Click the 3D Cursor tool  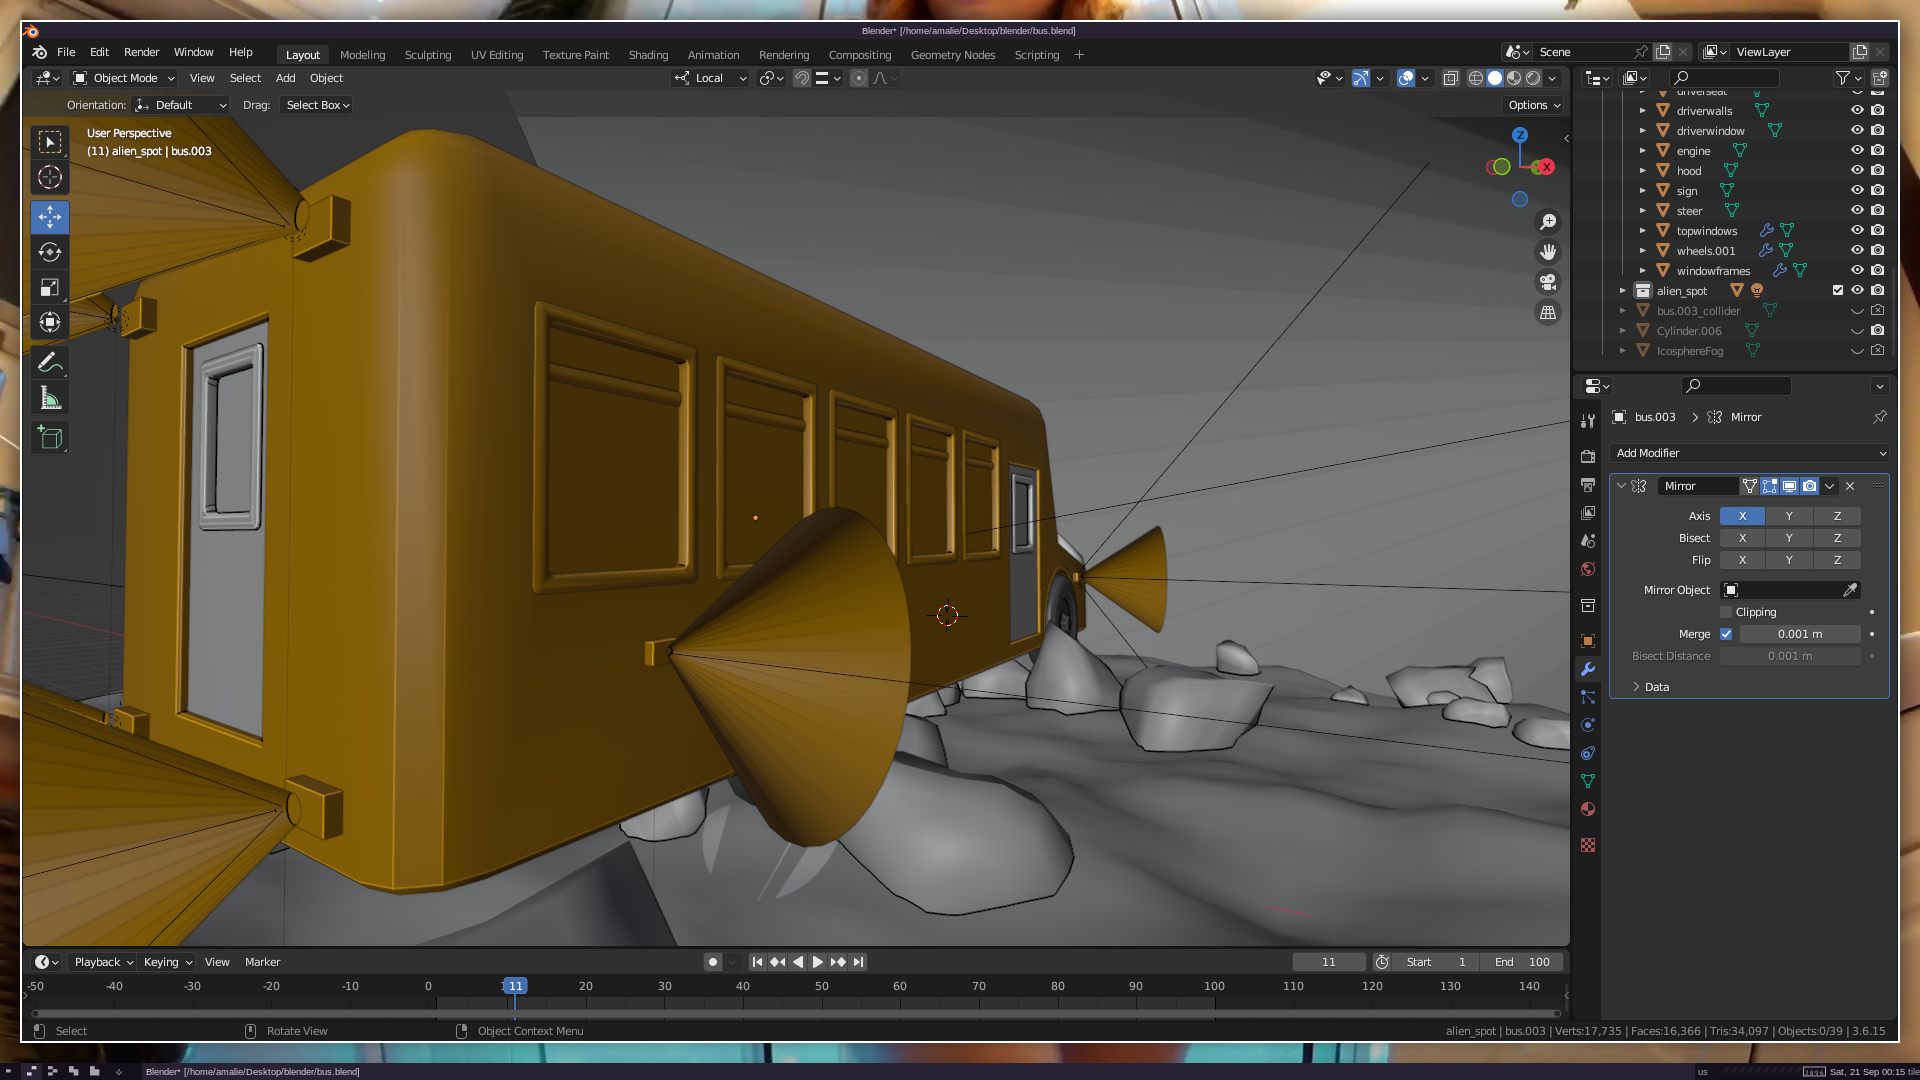[x=50, y=178]
